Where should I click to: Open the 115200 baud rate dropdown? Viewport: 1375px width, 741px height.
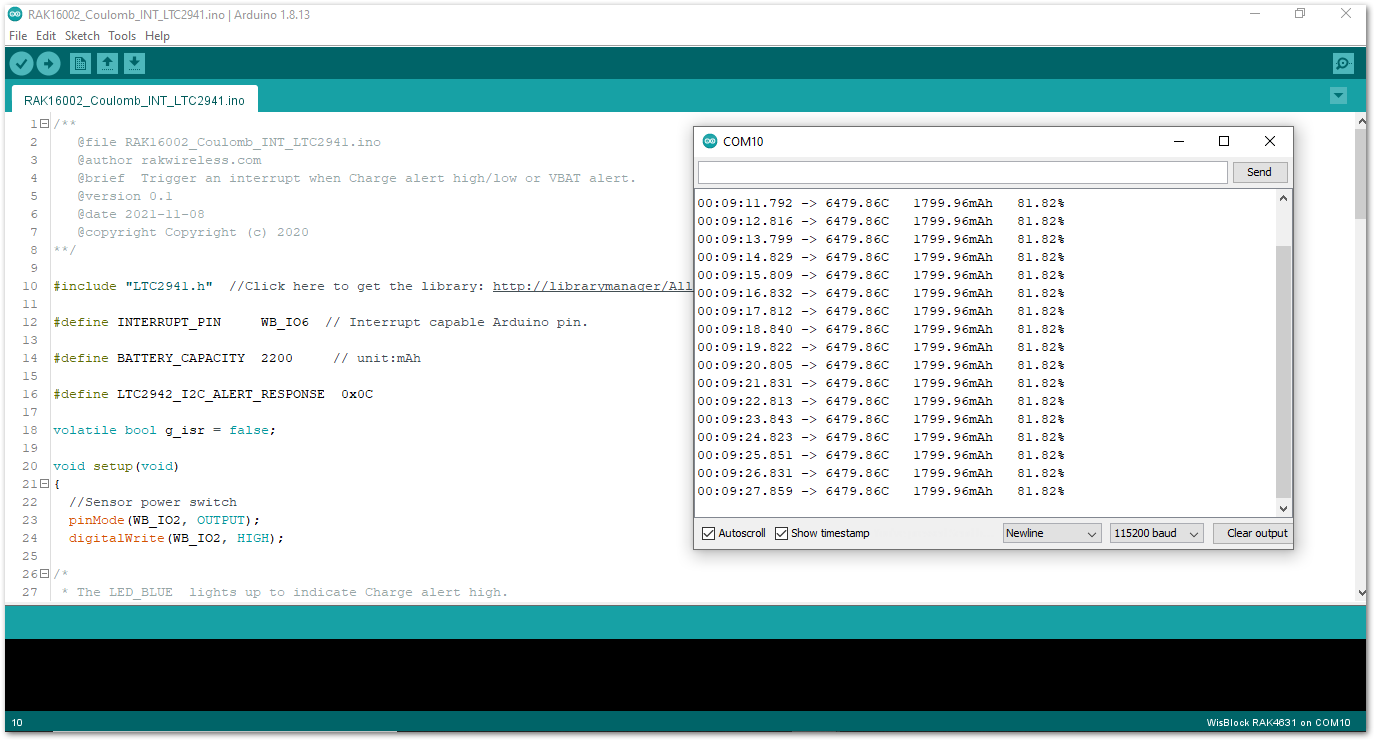pos(1156,533)
